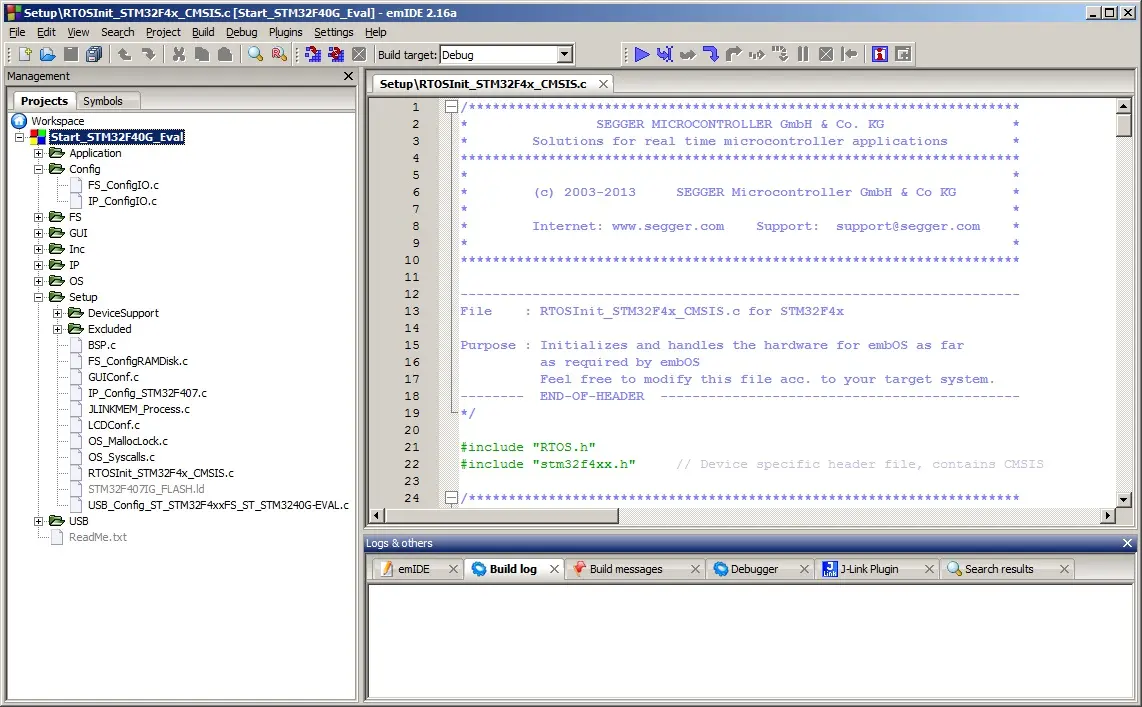Open the Build target dropdown
Viewport: 1142px width, 707px height.
(564, 55)
